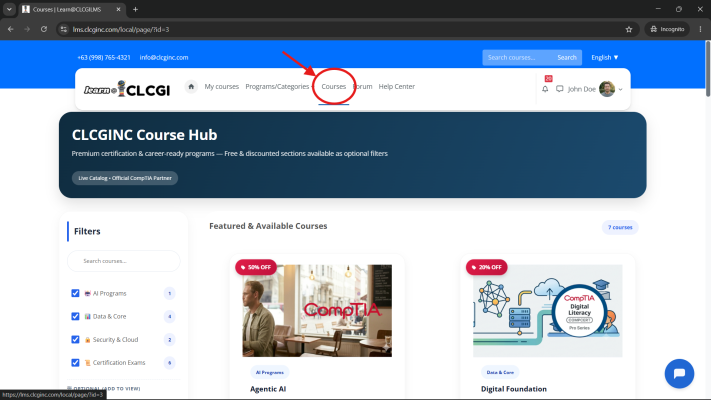Uncheck the Certification Exams filter
The height and width of the screenshot is (400, 711).
point(75,362)
